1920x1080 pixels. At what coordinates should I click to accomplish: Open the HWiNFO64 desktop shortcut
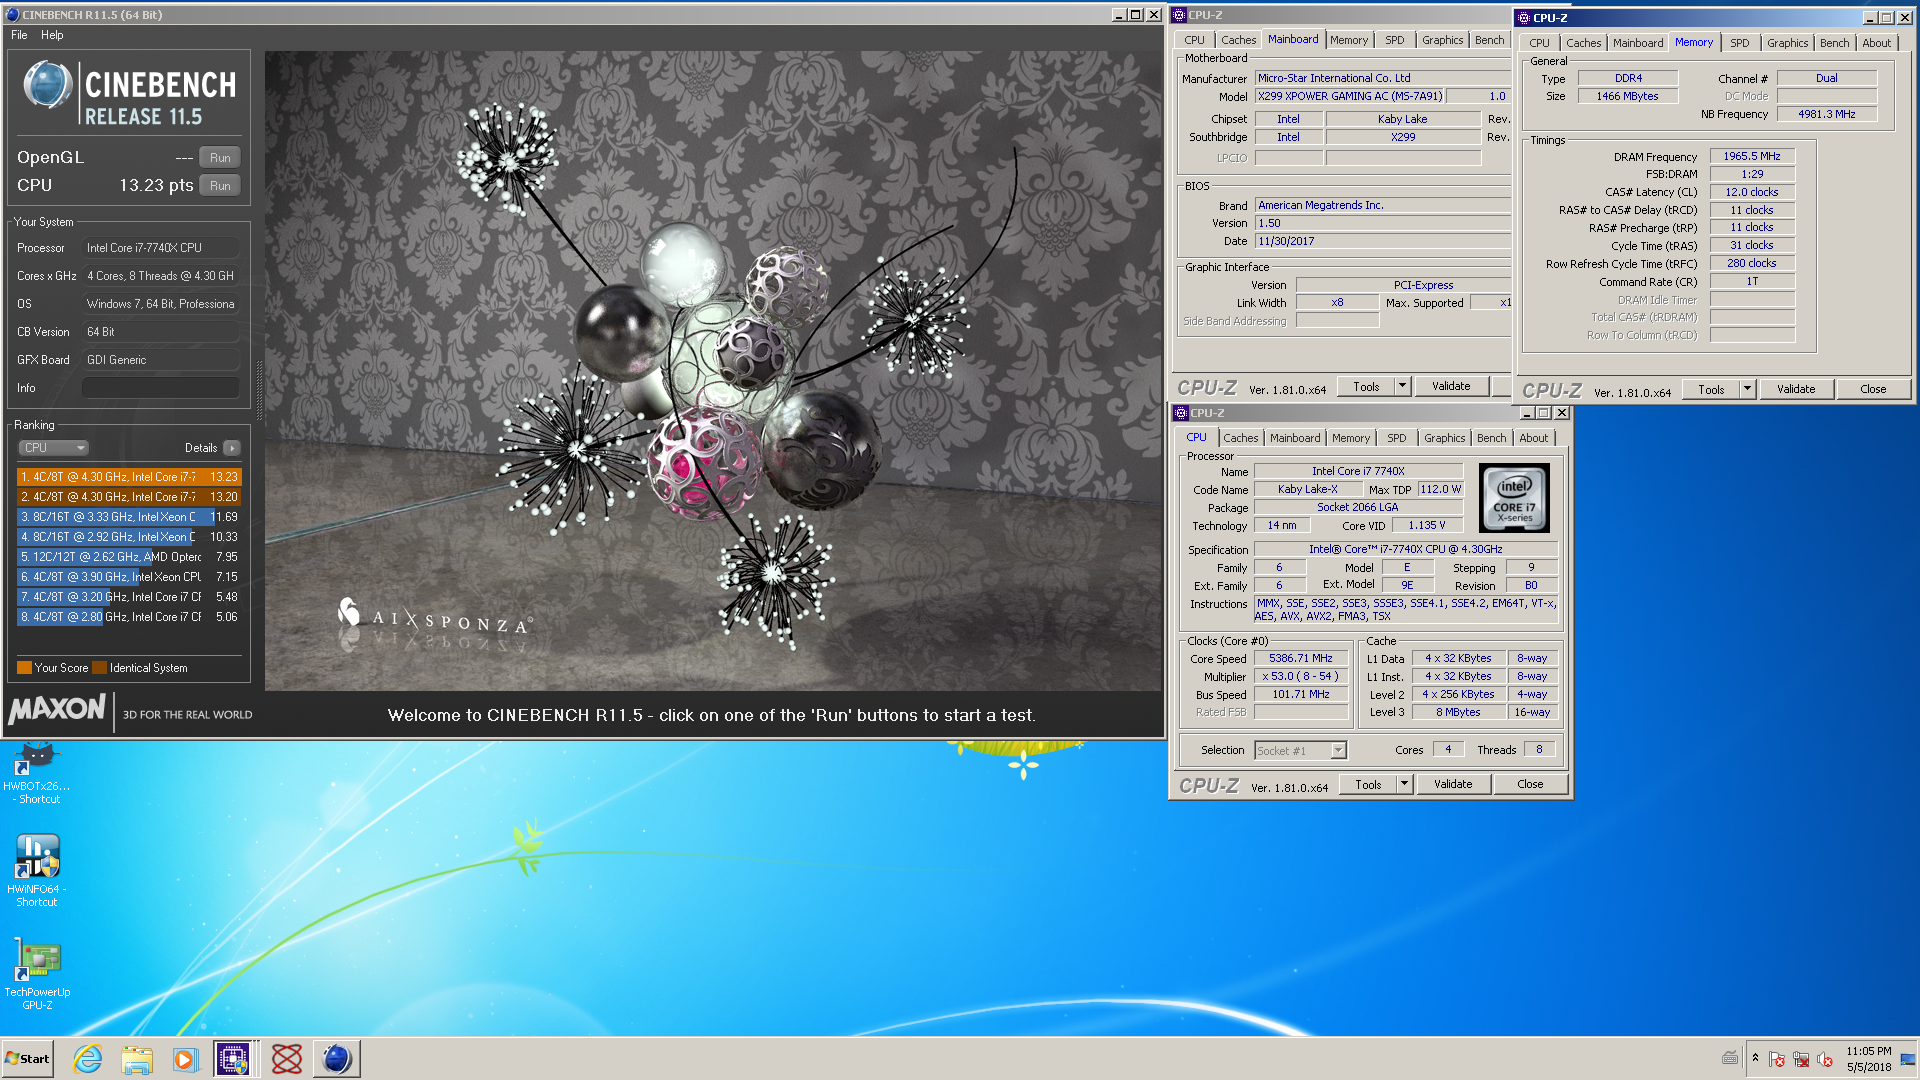click(37, 870)
